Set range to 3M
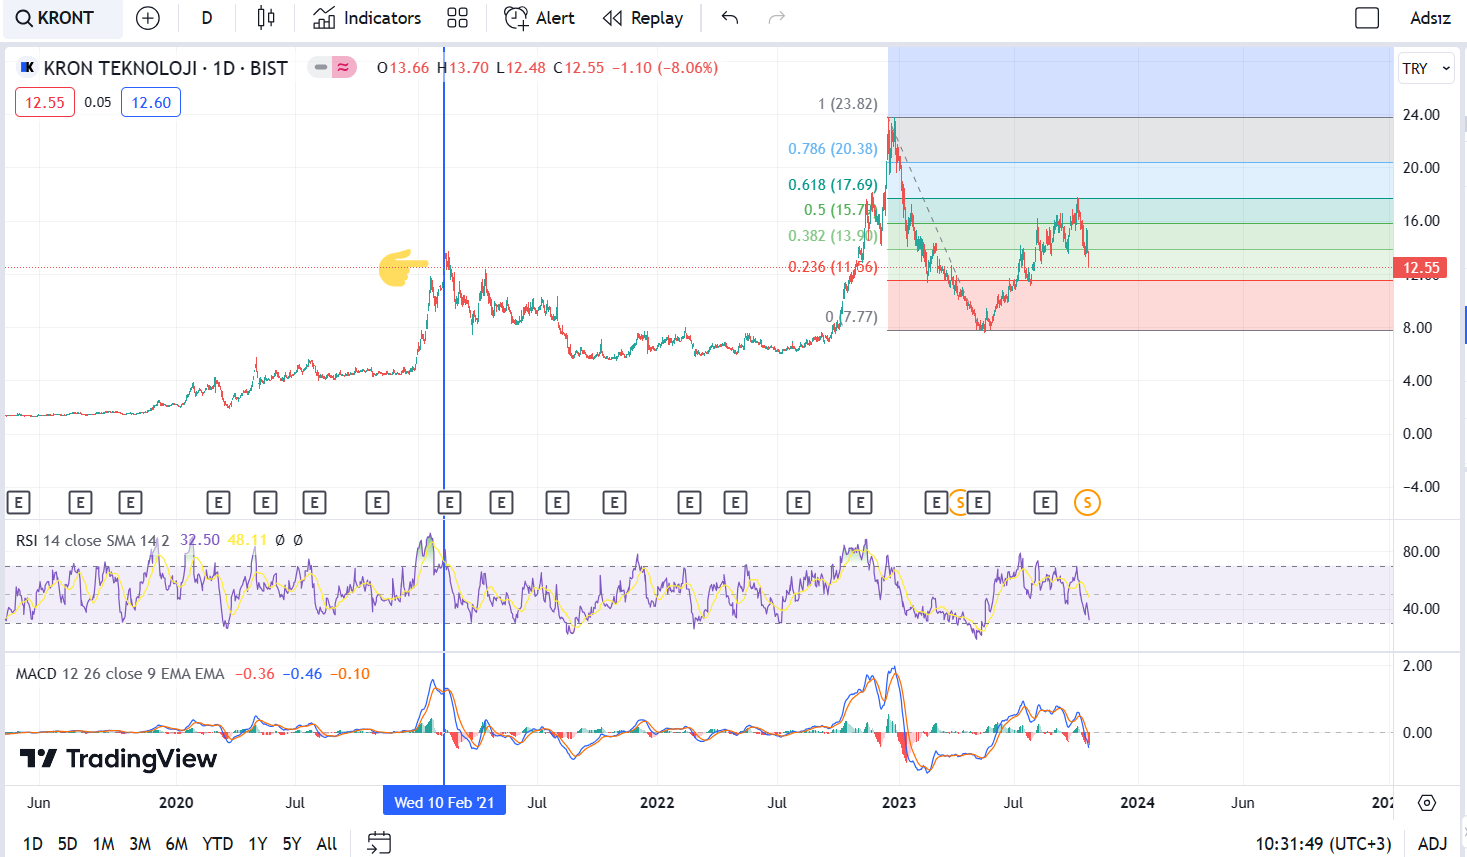 coord(140,844)
